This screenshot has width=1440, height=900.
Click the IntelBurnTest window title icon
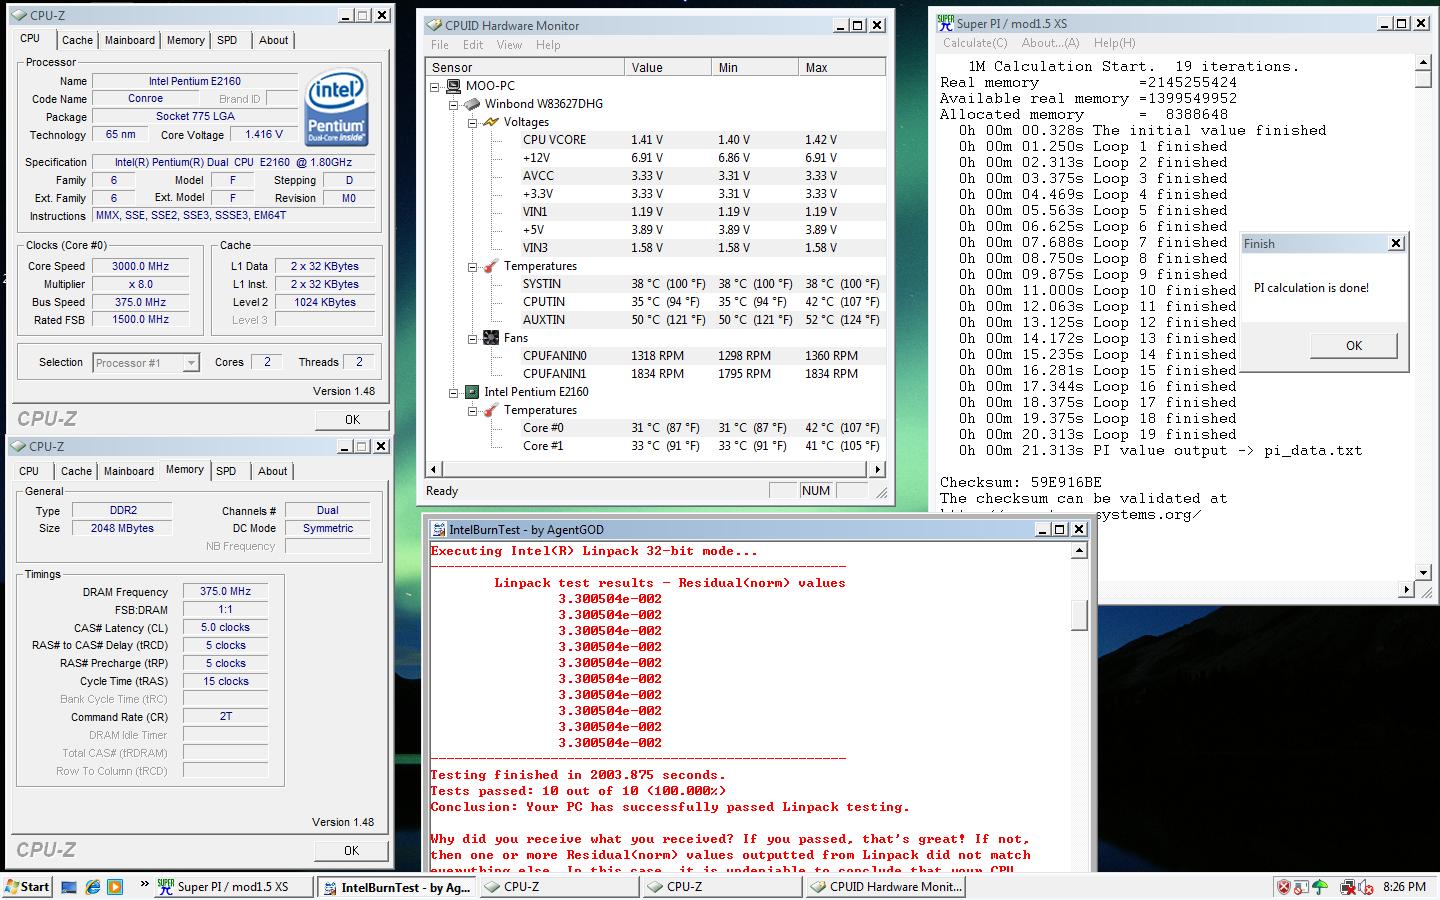click(439, 530)
